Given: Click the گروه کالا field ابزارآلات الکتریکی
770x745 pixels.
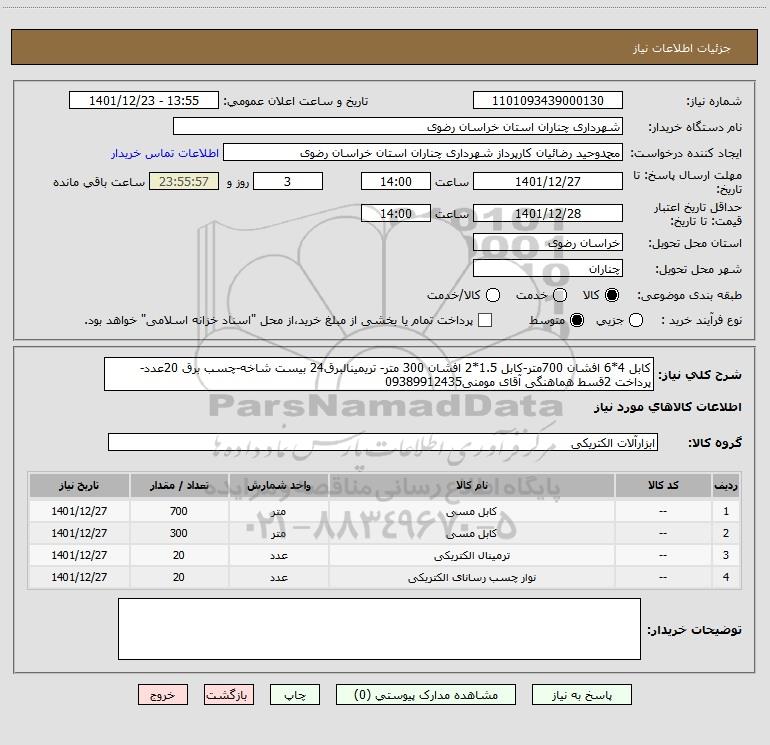Looking at the screenshot, I should [383, 442].
